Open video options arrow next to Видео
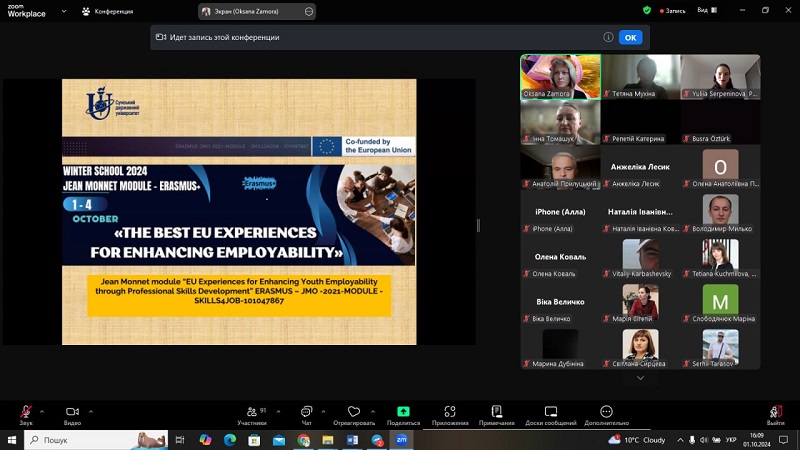This screenshot has width=800, height=450. (x=91, y=411)
